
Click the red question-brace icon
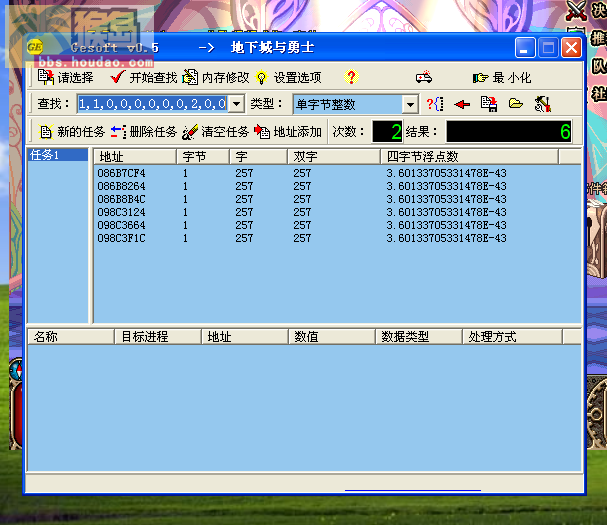(x=435, y=104)
